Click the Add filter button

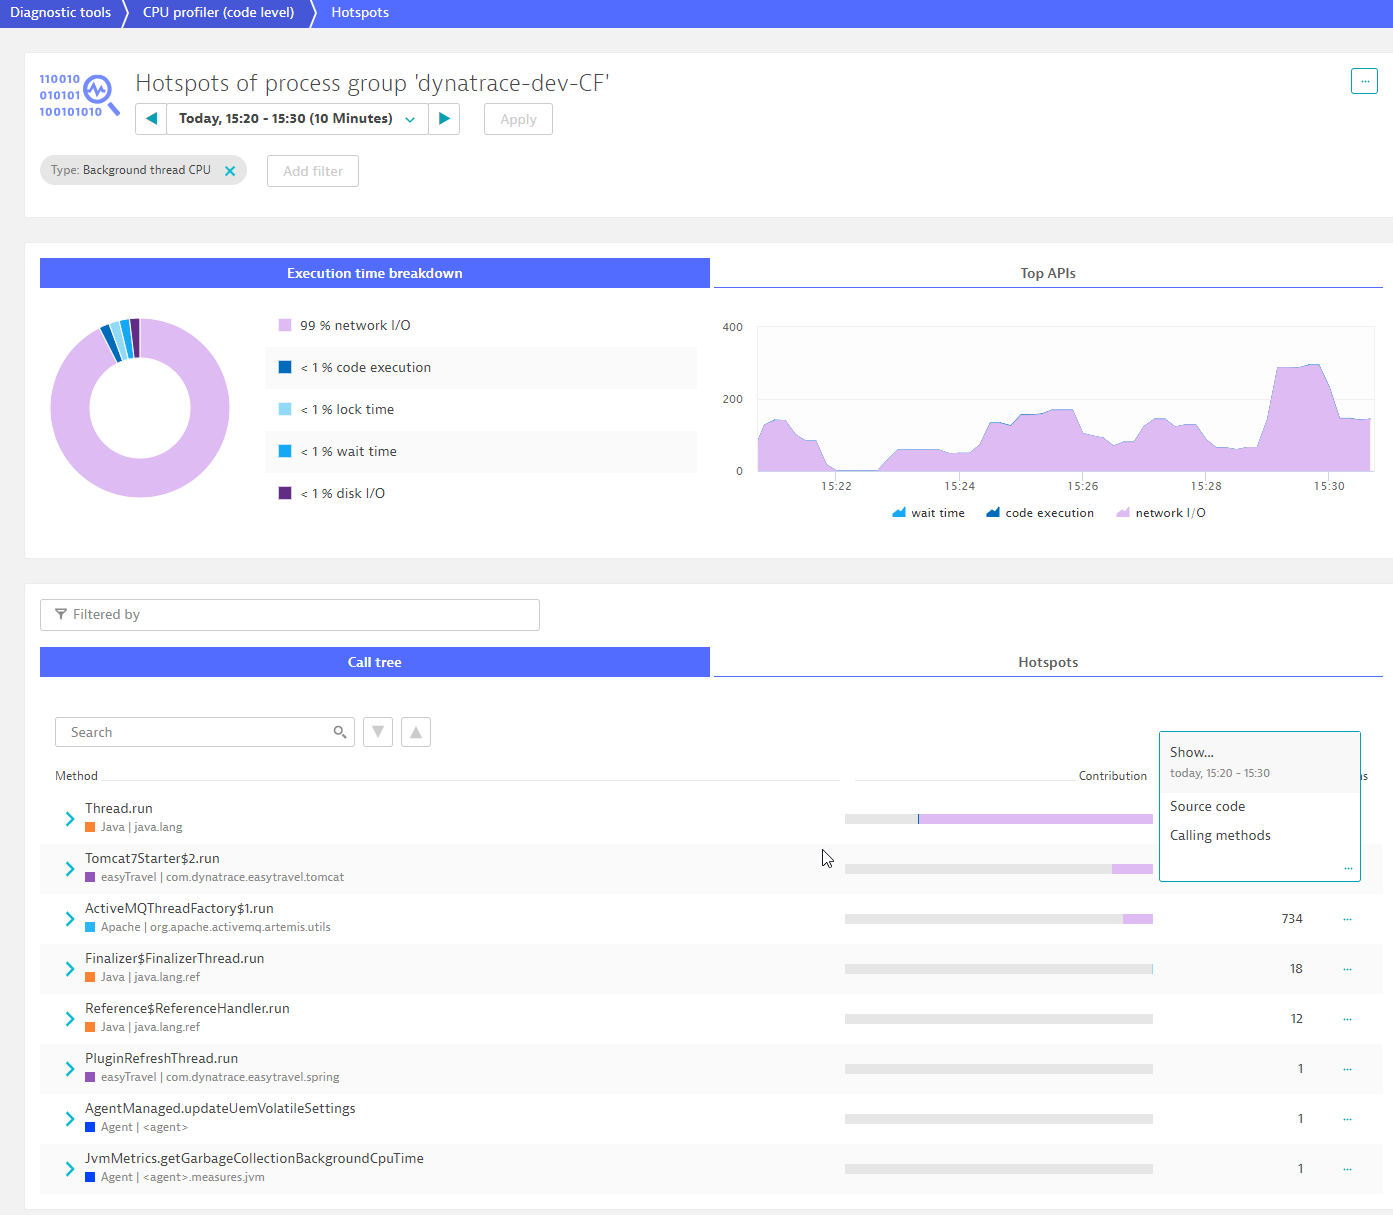pyautogui.click(x=313, y=171)
